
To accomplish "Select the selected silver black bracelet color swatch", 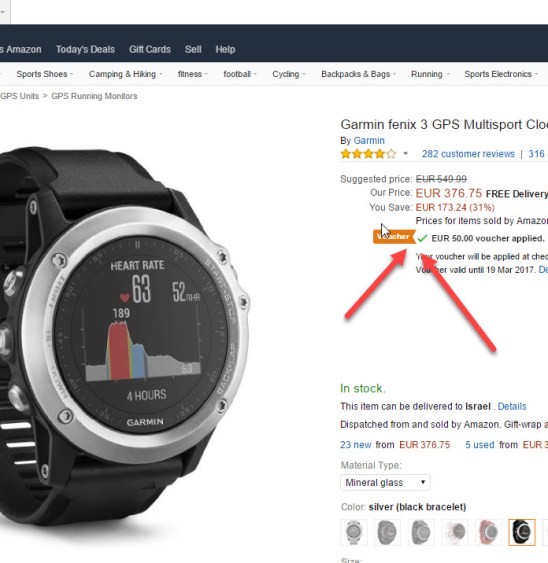I will (522, 532).
